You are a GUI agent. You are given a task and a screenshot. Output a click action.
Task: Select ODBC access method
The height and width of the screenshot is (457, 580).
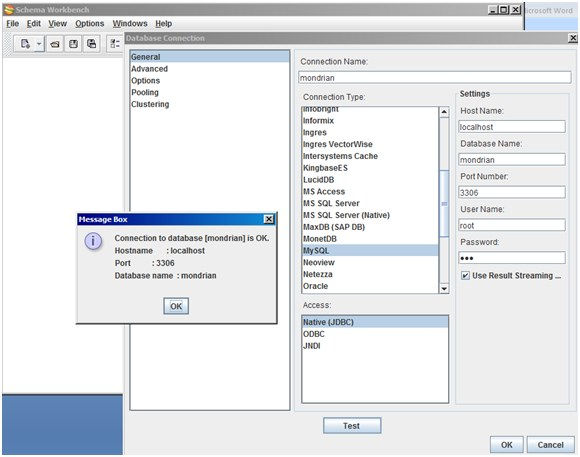[x=375, y=334]
